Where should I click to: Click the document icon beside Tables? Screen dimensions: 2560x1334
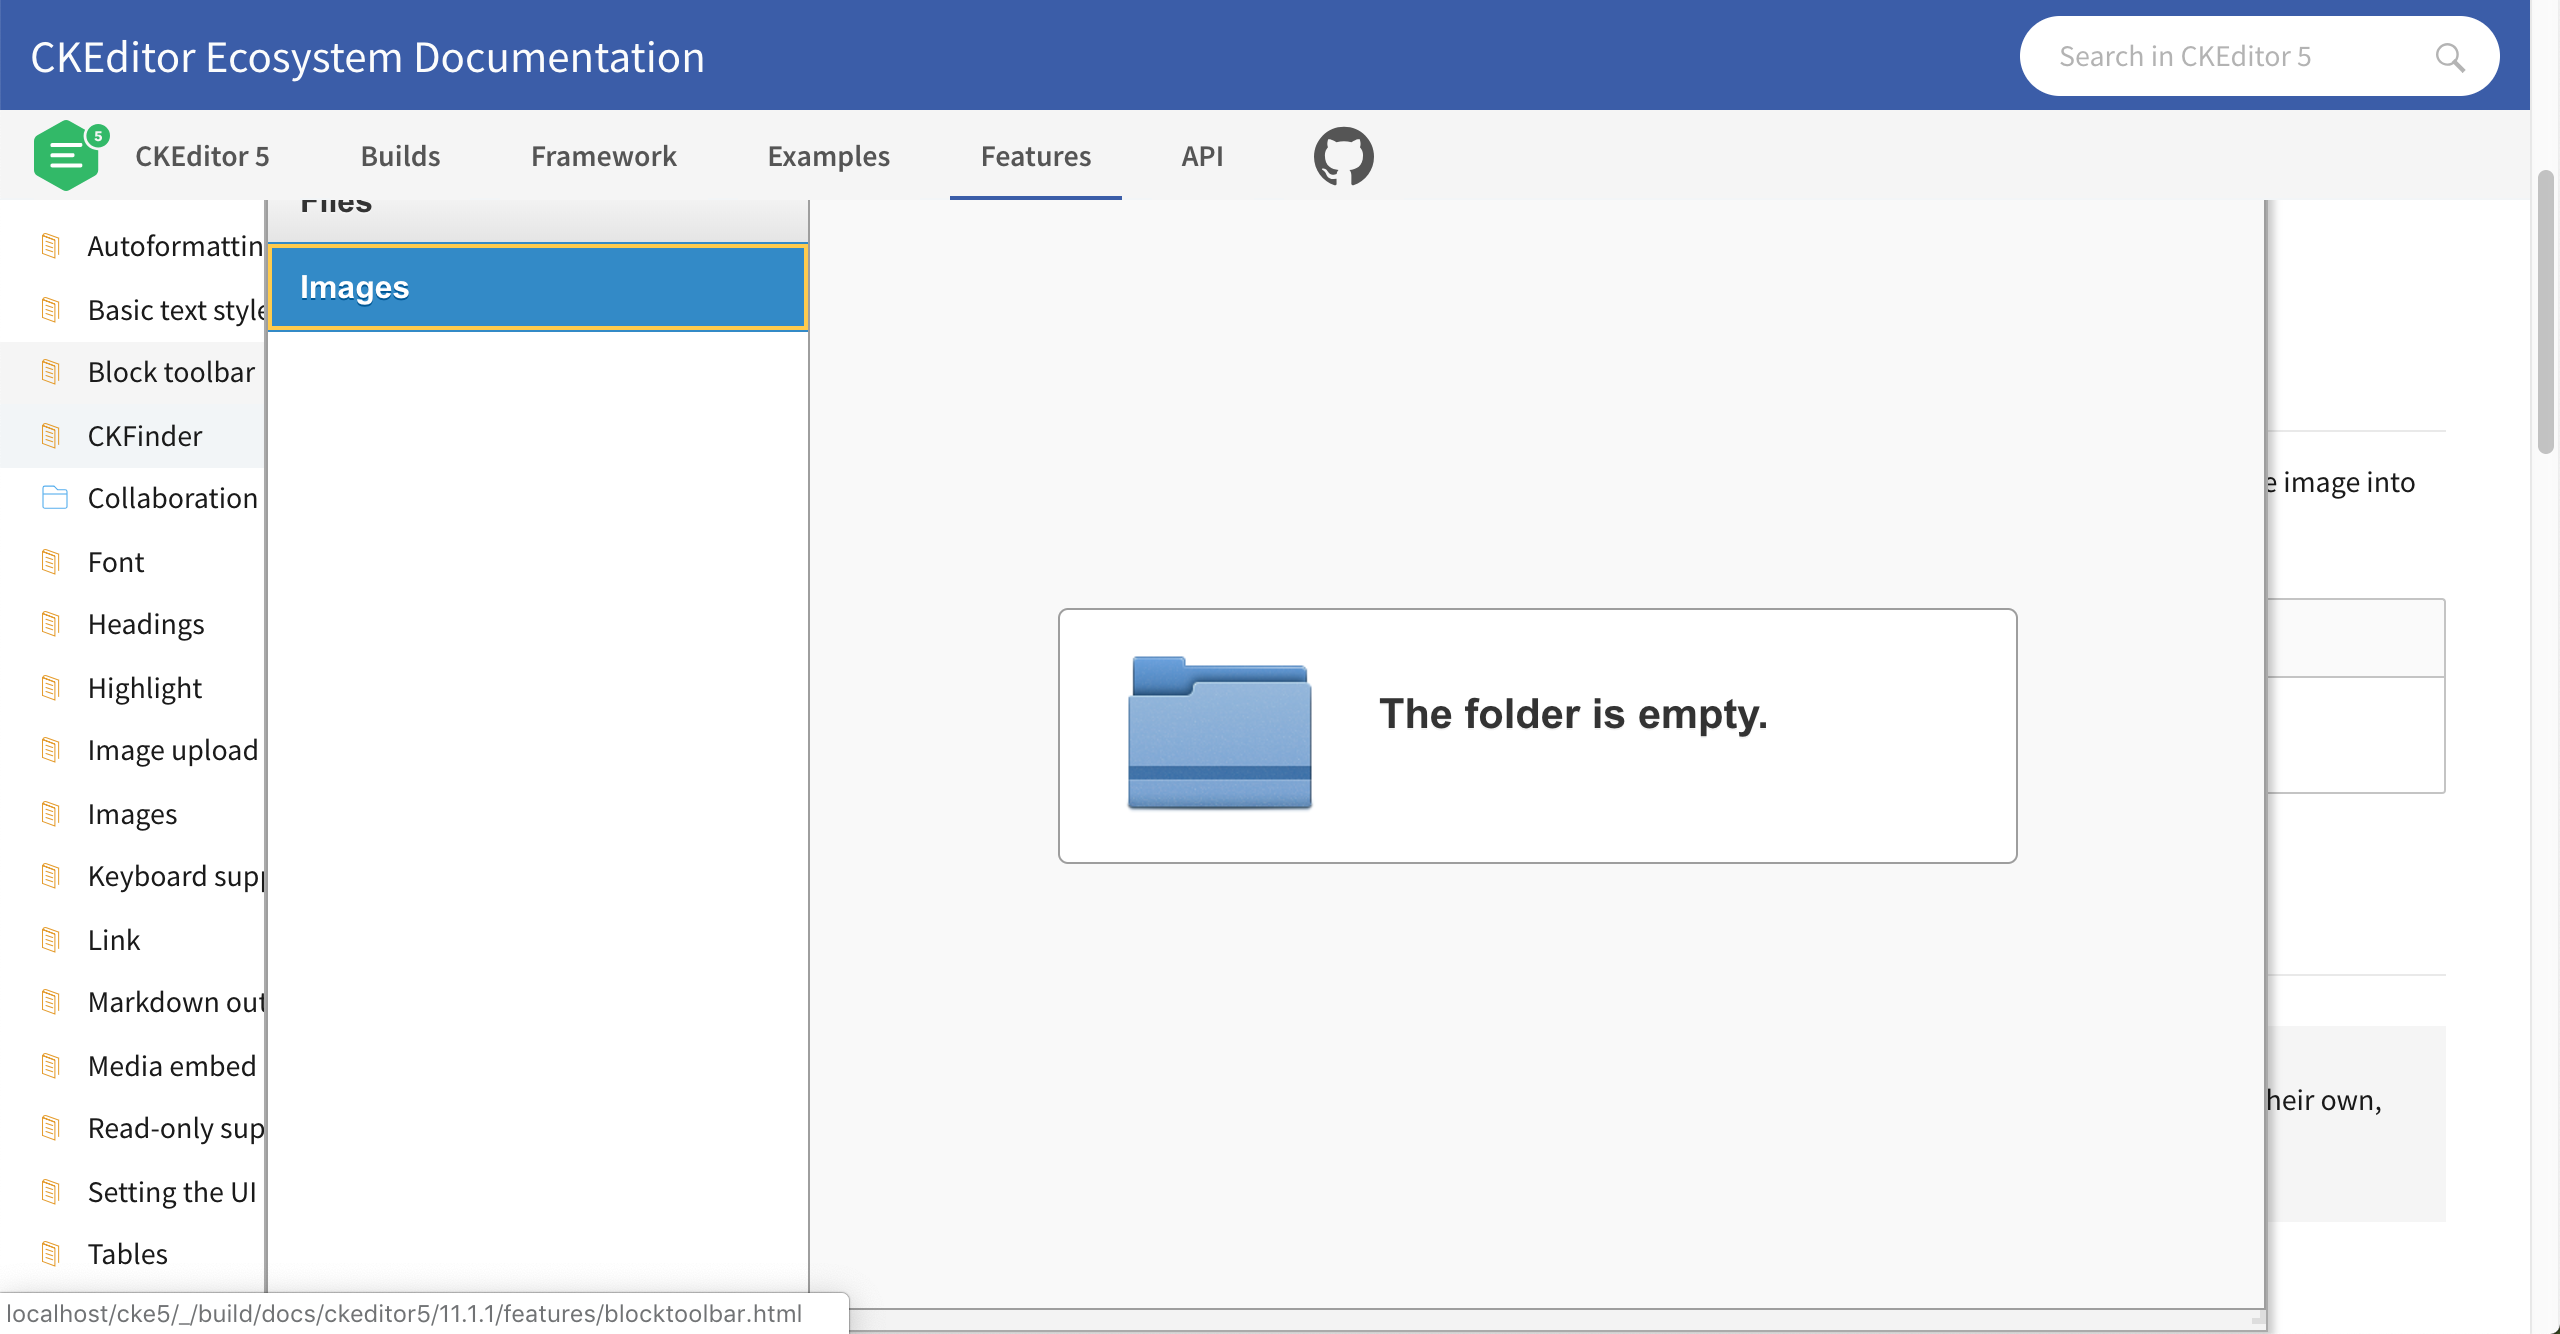pos(51,1253)
